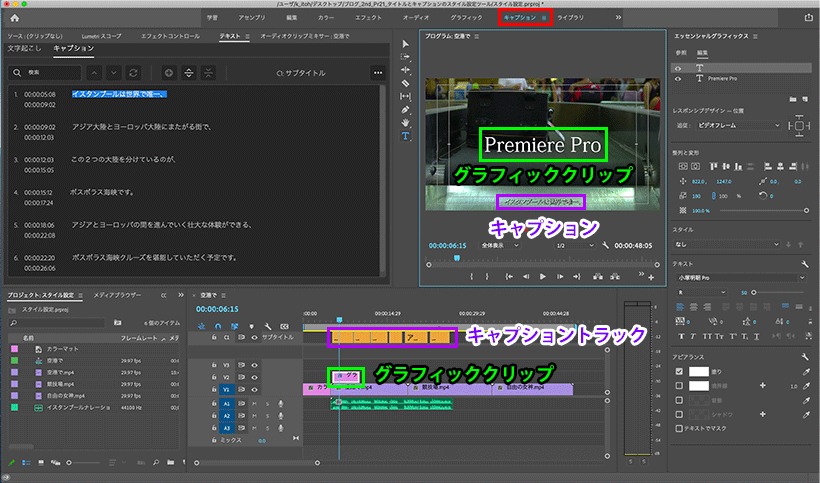
Task: Click white fill color swatch
Action: [699, 372]
